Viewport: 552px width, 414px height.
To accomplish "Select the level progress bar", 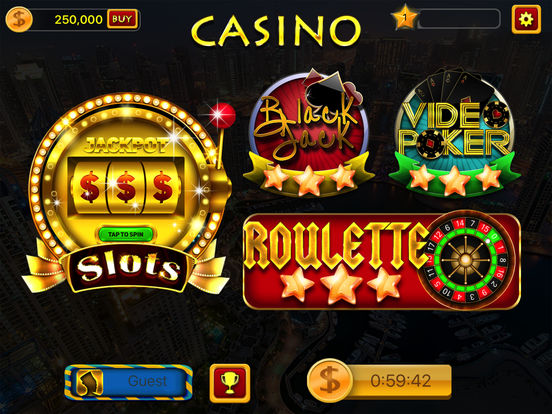I will tap(459, 18).
